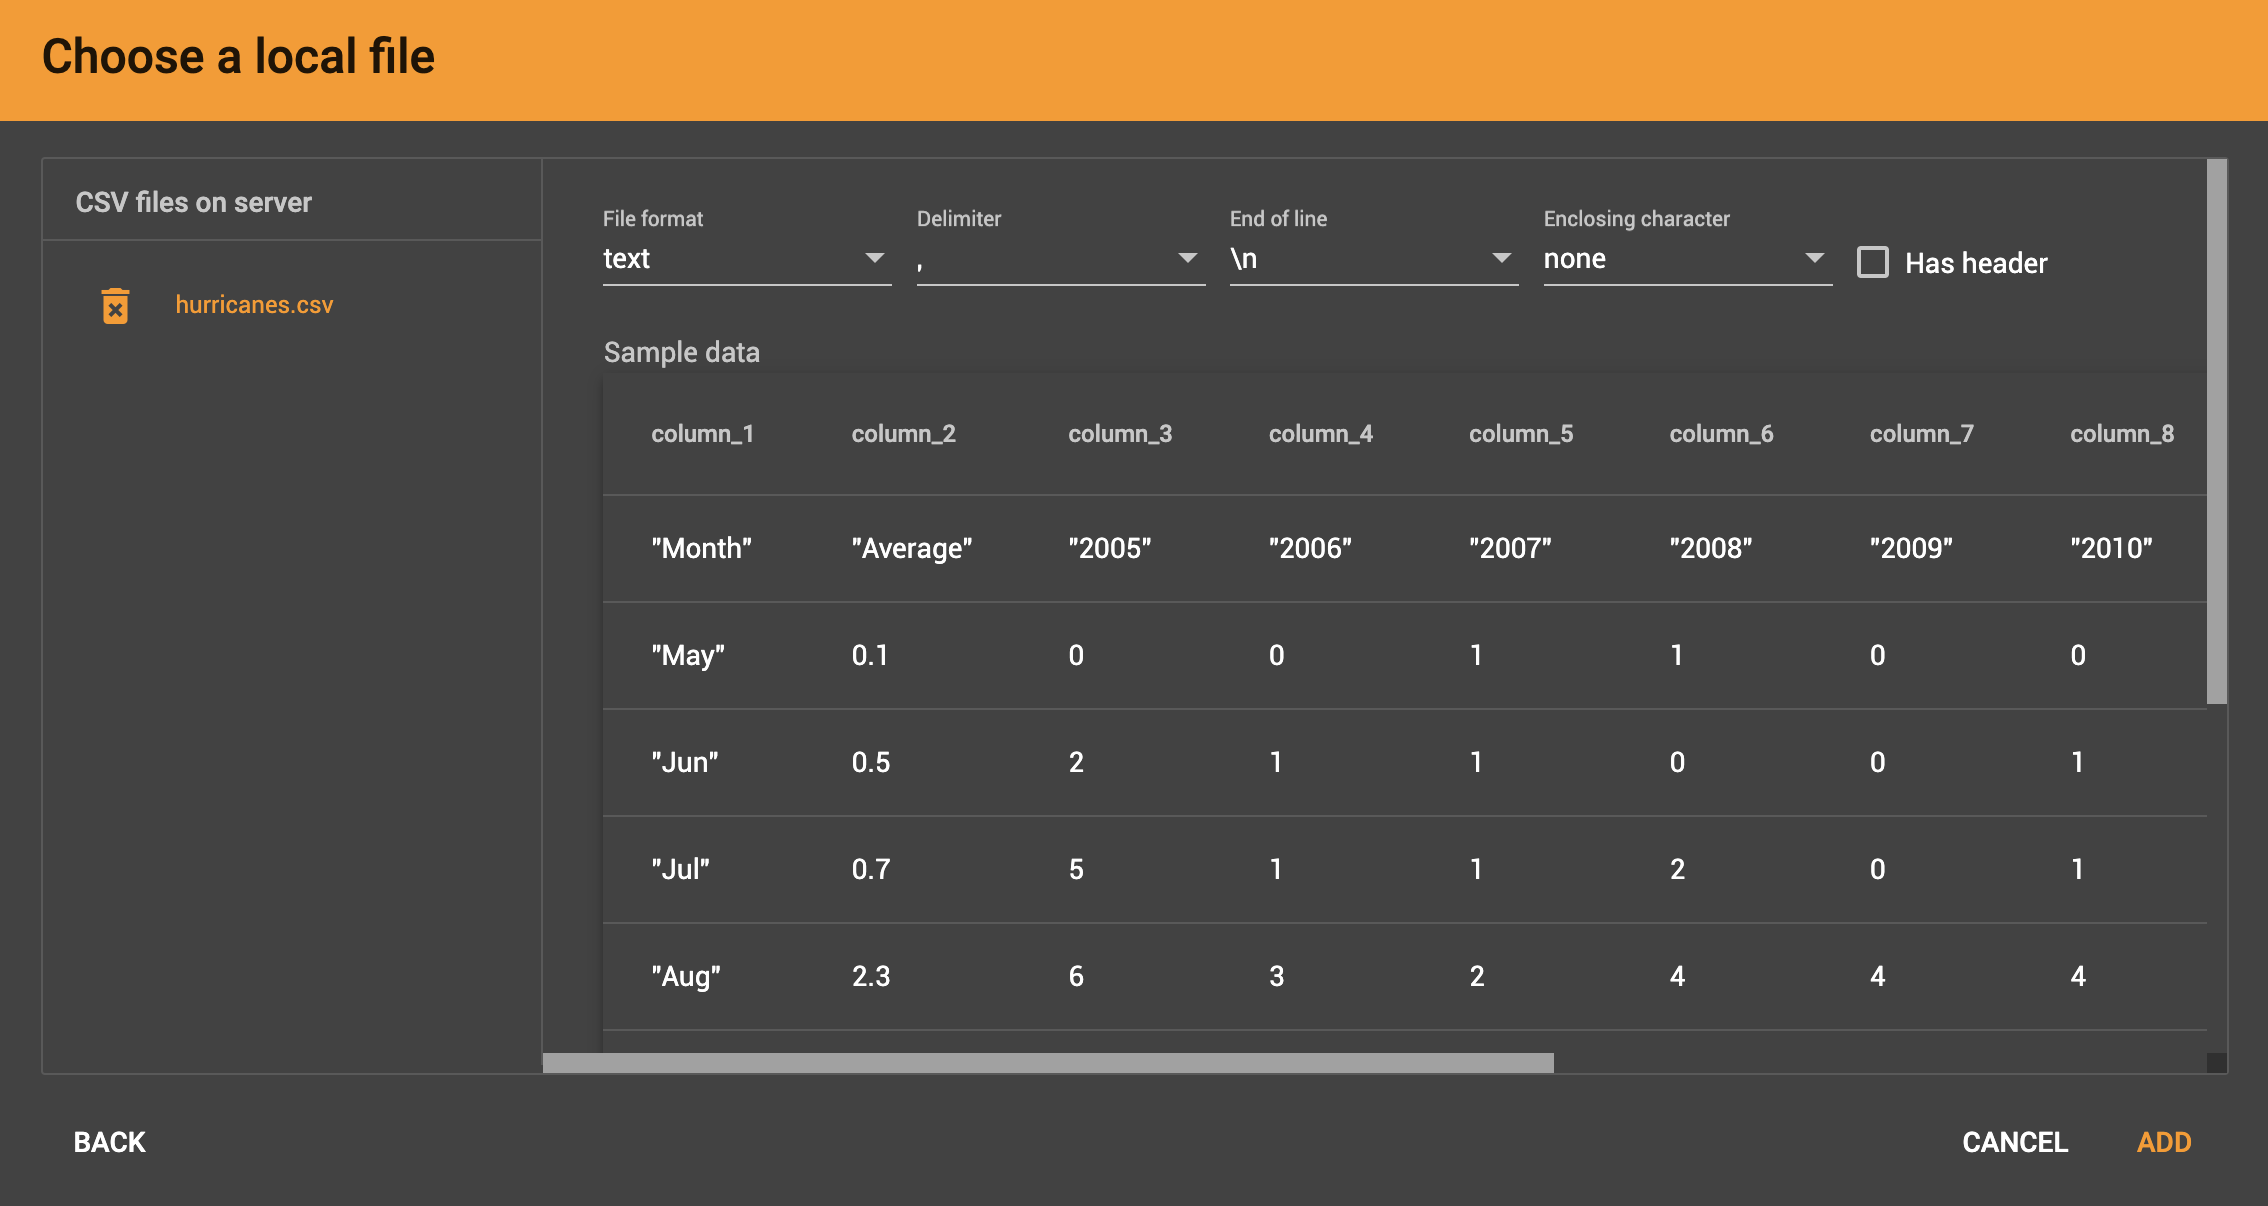This screenshot has width=2268, height=1206.
Task: Select the column_8 header
Action: [x=2122, y=433]
